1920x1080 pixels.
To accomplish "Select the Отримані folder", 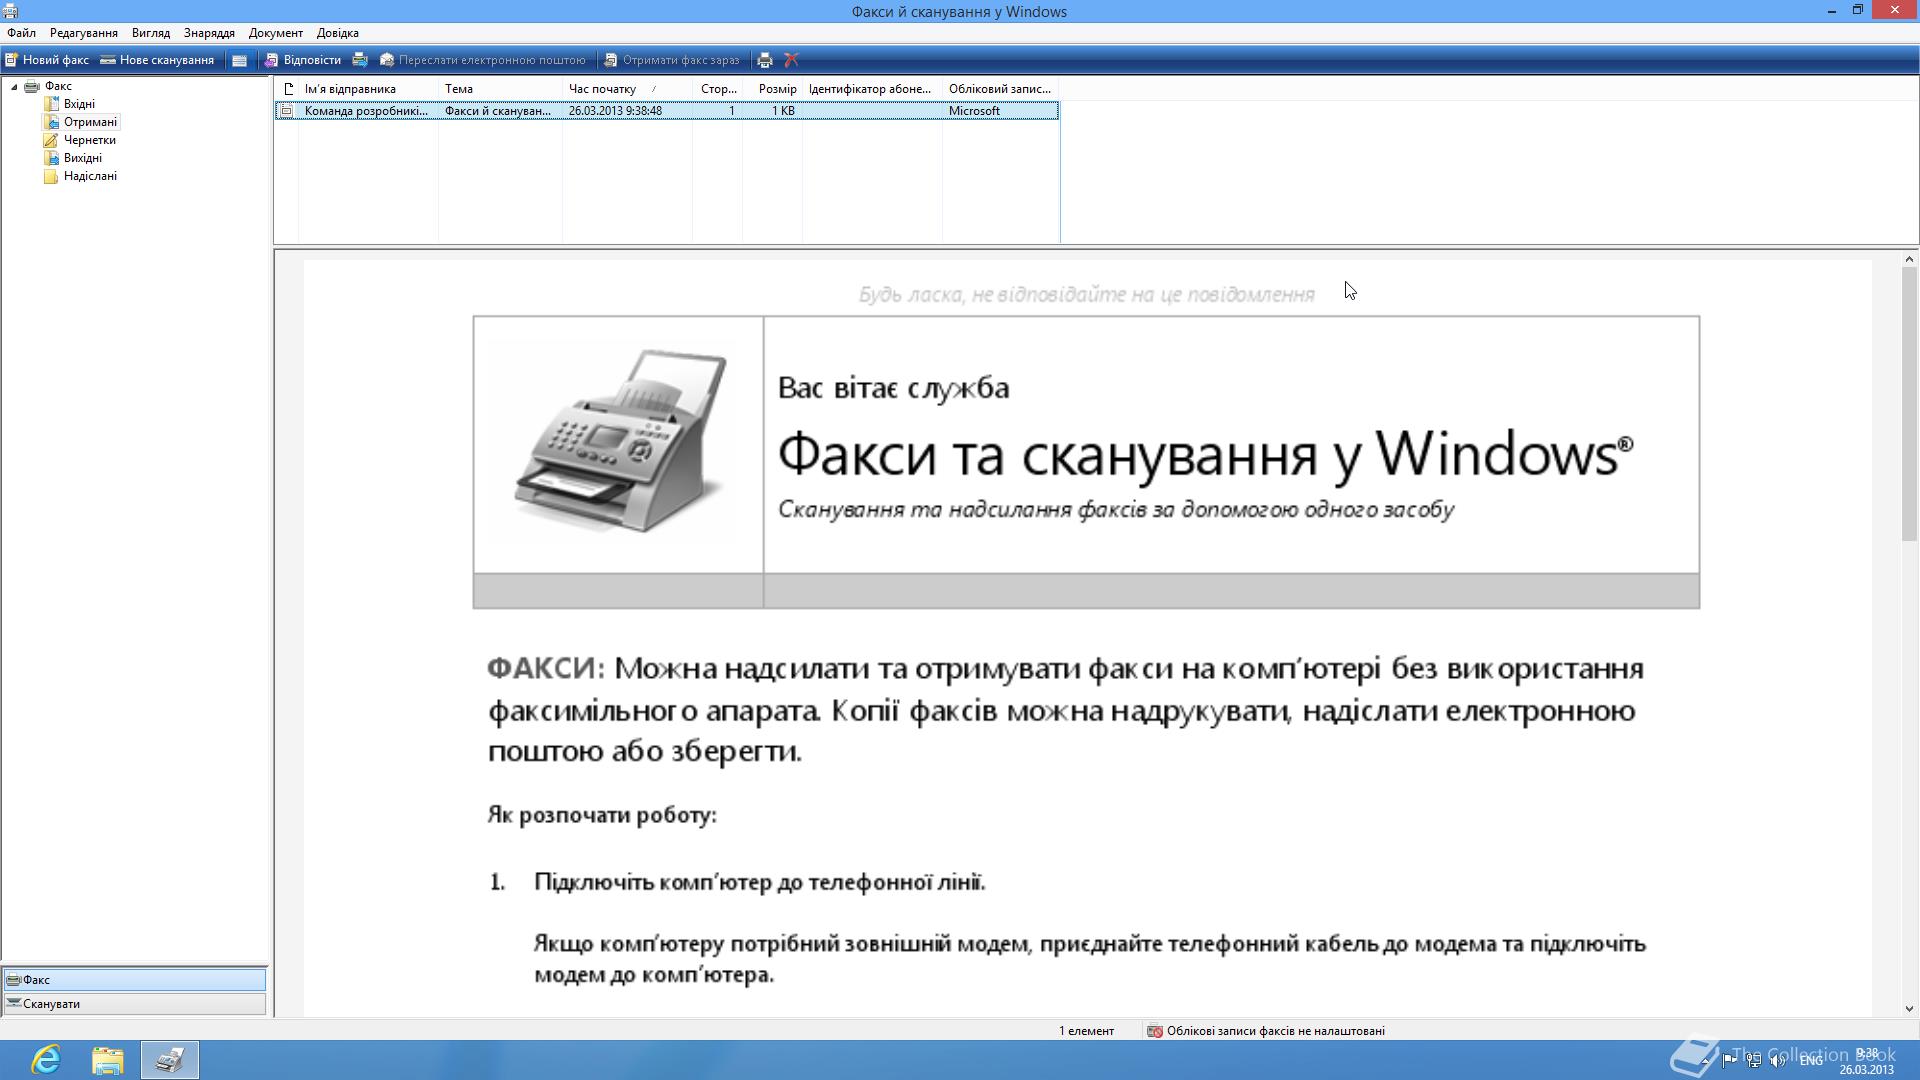I will 90,122.
